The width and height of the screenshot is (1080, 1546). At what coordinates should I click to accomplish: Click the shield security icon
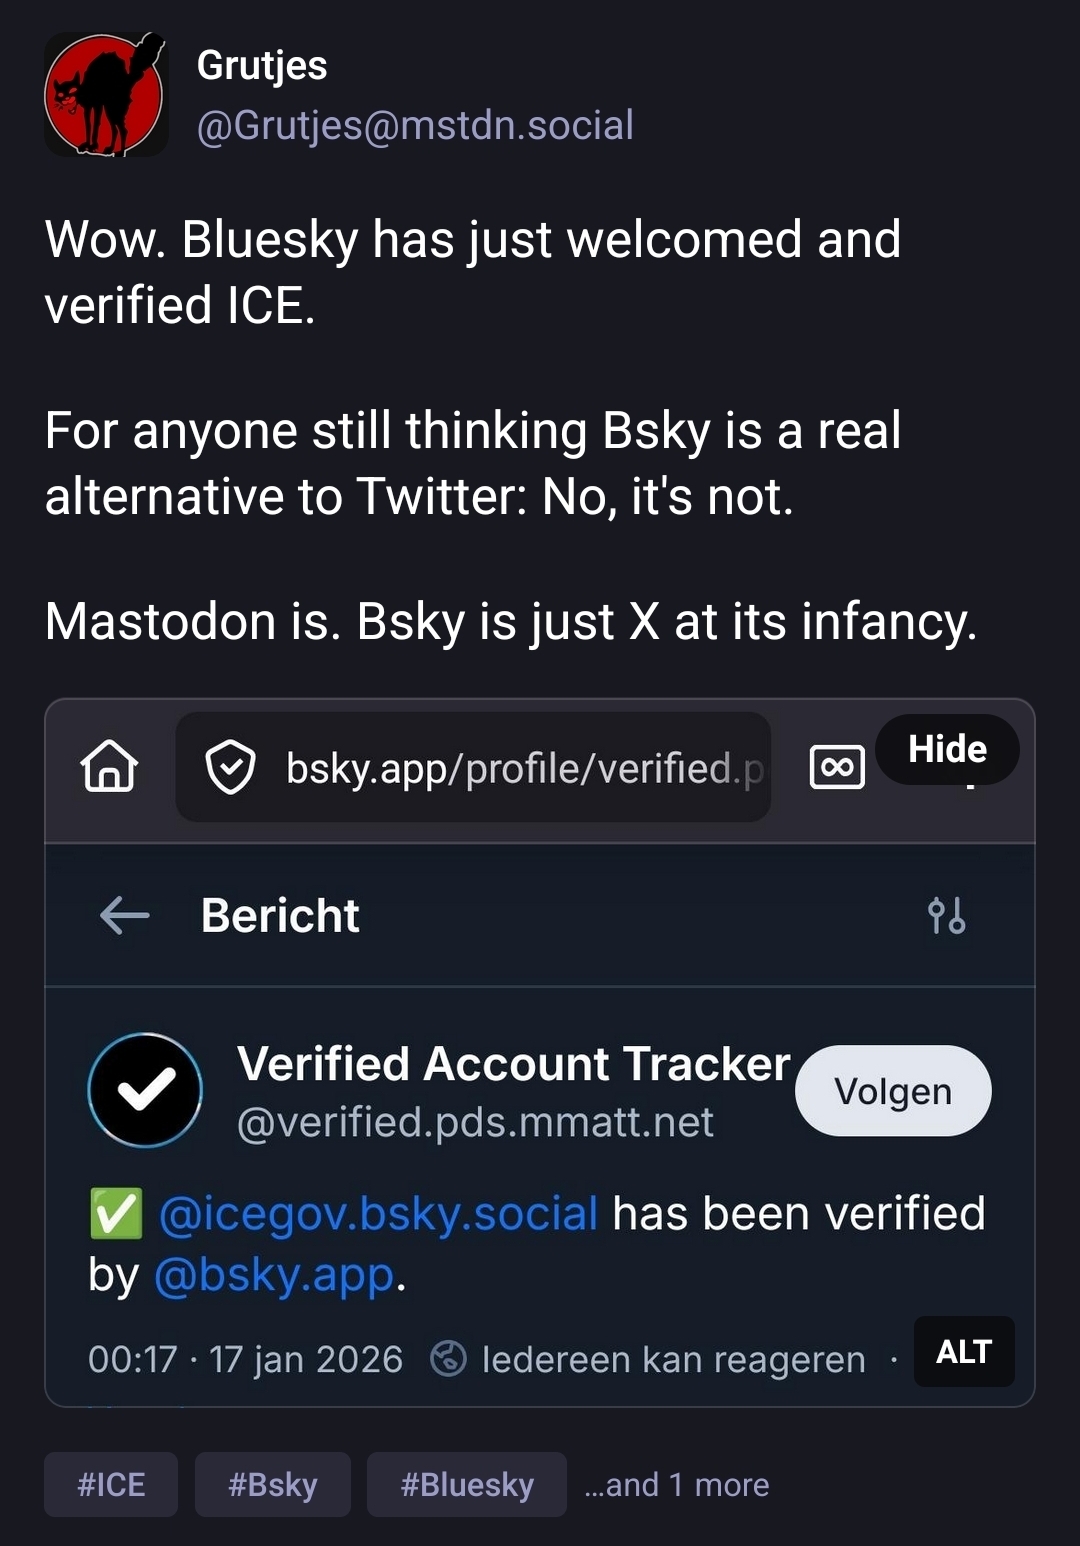point(230,768)
